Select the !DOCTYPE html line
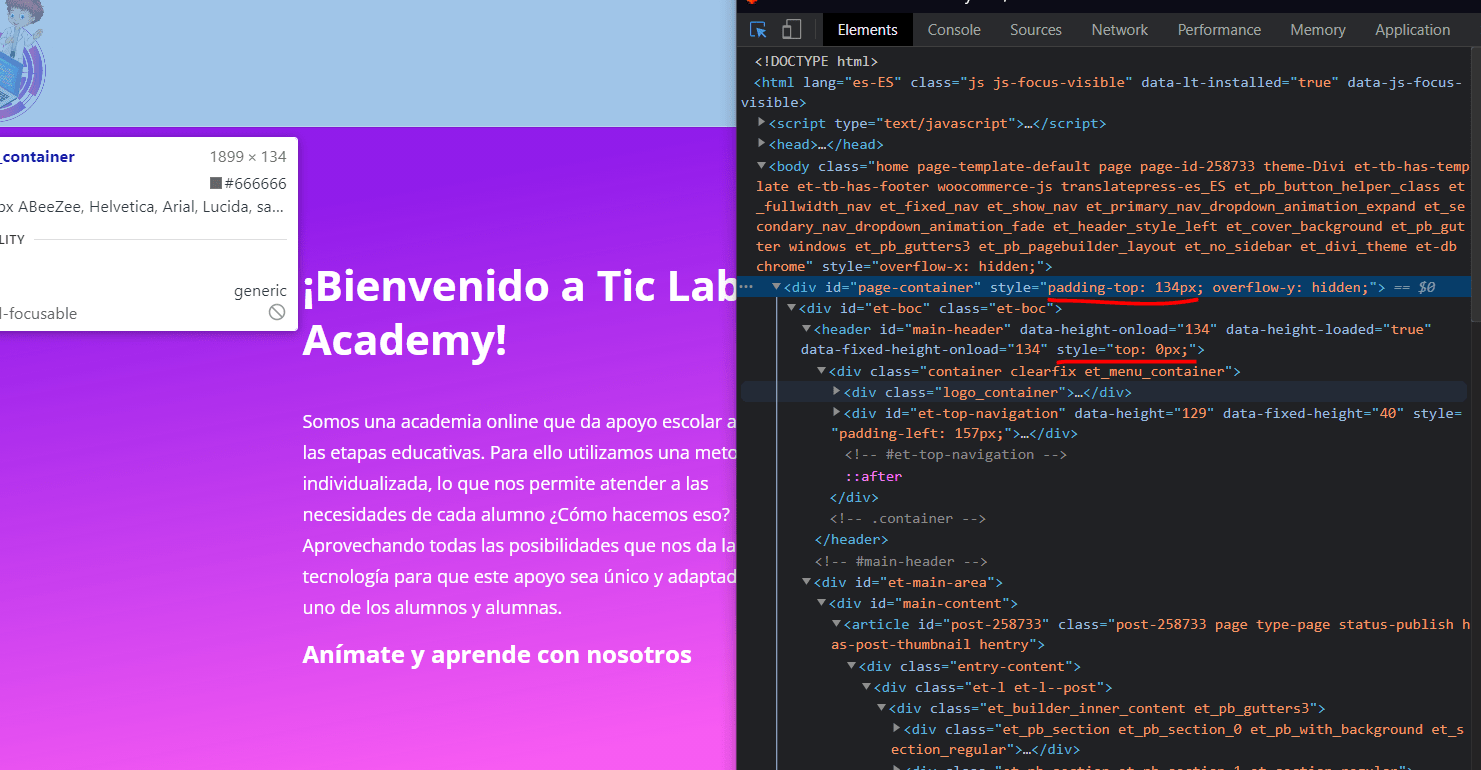This screenshot has width=1481, height=770. tap(816, 61)
